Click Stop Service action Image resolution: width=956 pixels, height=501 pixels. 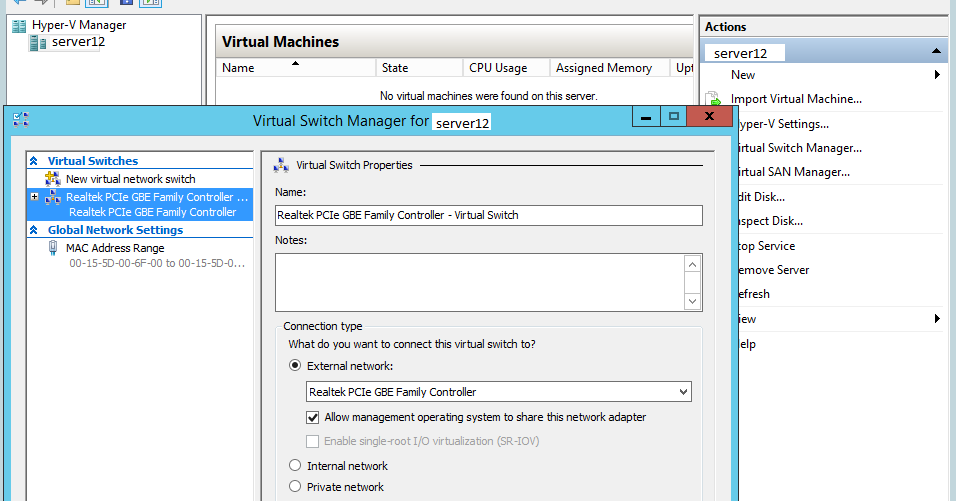coord(766,246)
